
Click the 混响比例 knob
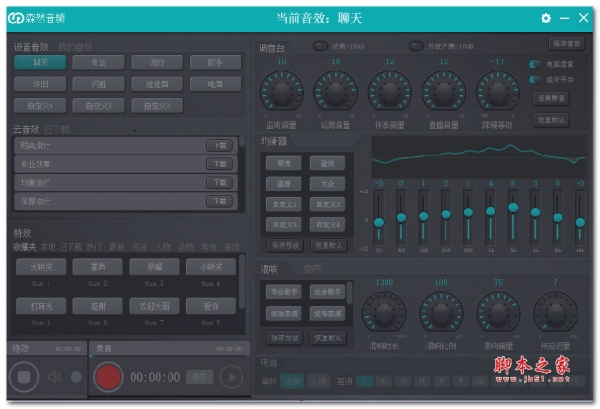pos(441,313)
